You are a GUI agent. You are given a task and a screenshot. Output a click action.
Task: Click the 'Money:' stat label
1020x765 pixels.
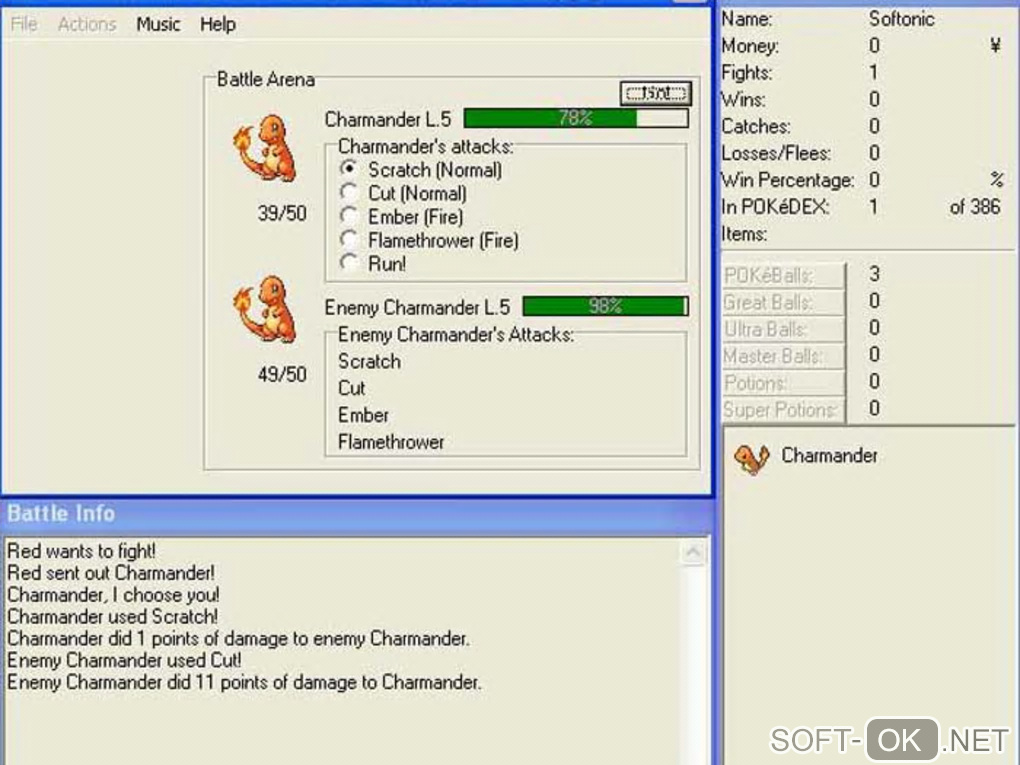pos(750,46)
